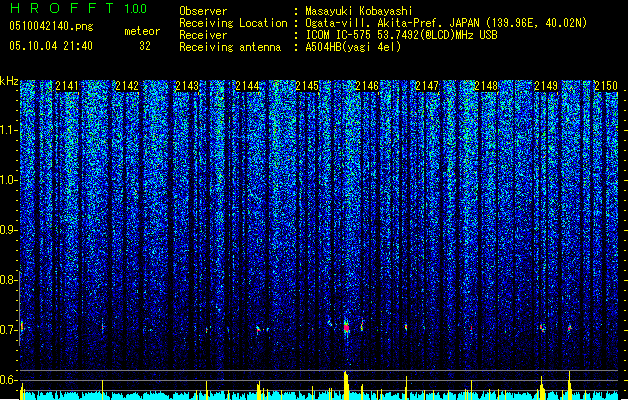Screen dimensions: 629x400
Task: Click the meteor count value 32
Action: coord(145,46)
